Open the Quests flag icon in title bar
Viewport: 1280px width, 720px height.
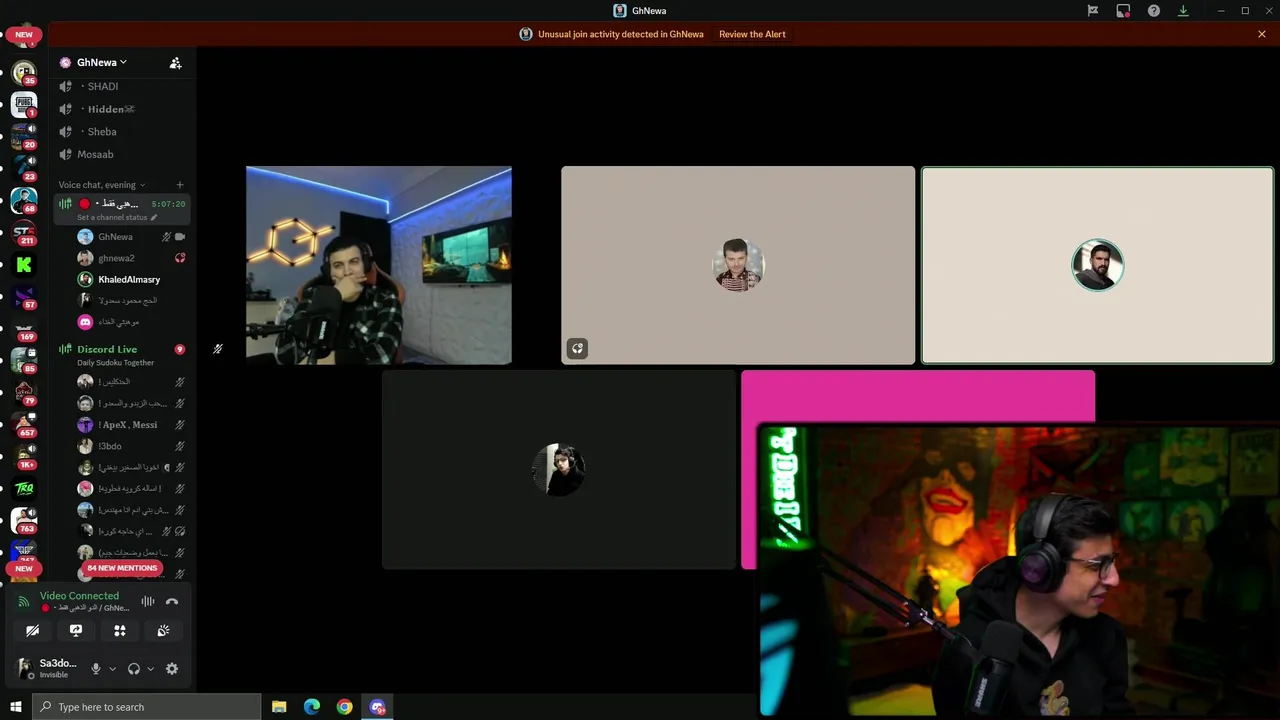coord(1093,11)
